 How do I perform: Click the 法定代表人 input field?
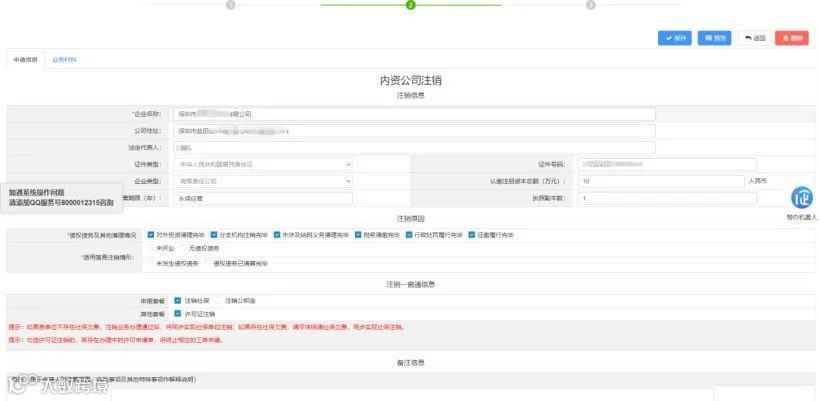point(414,148)
